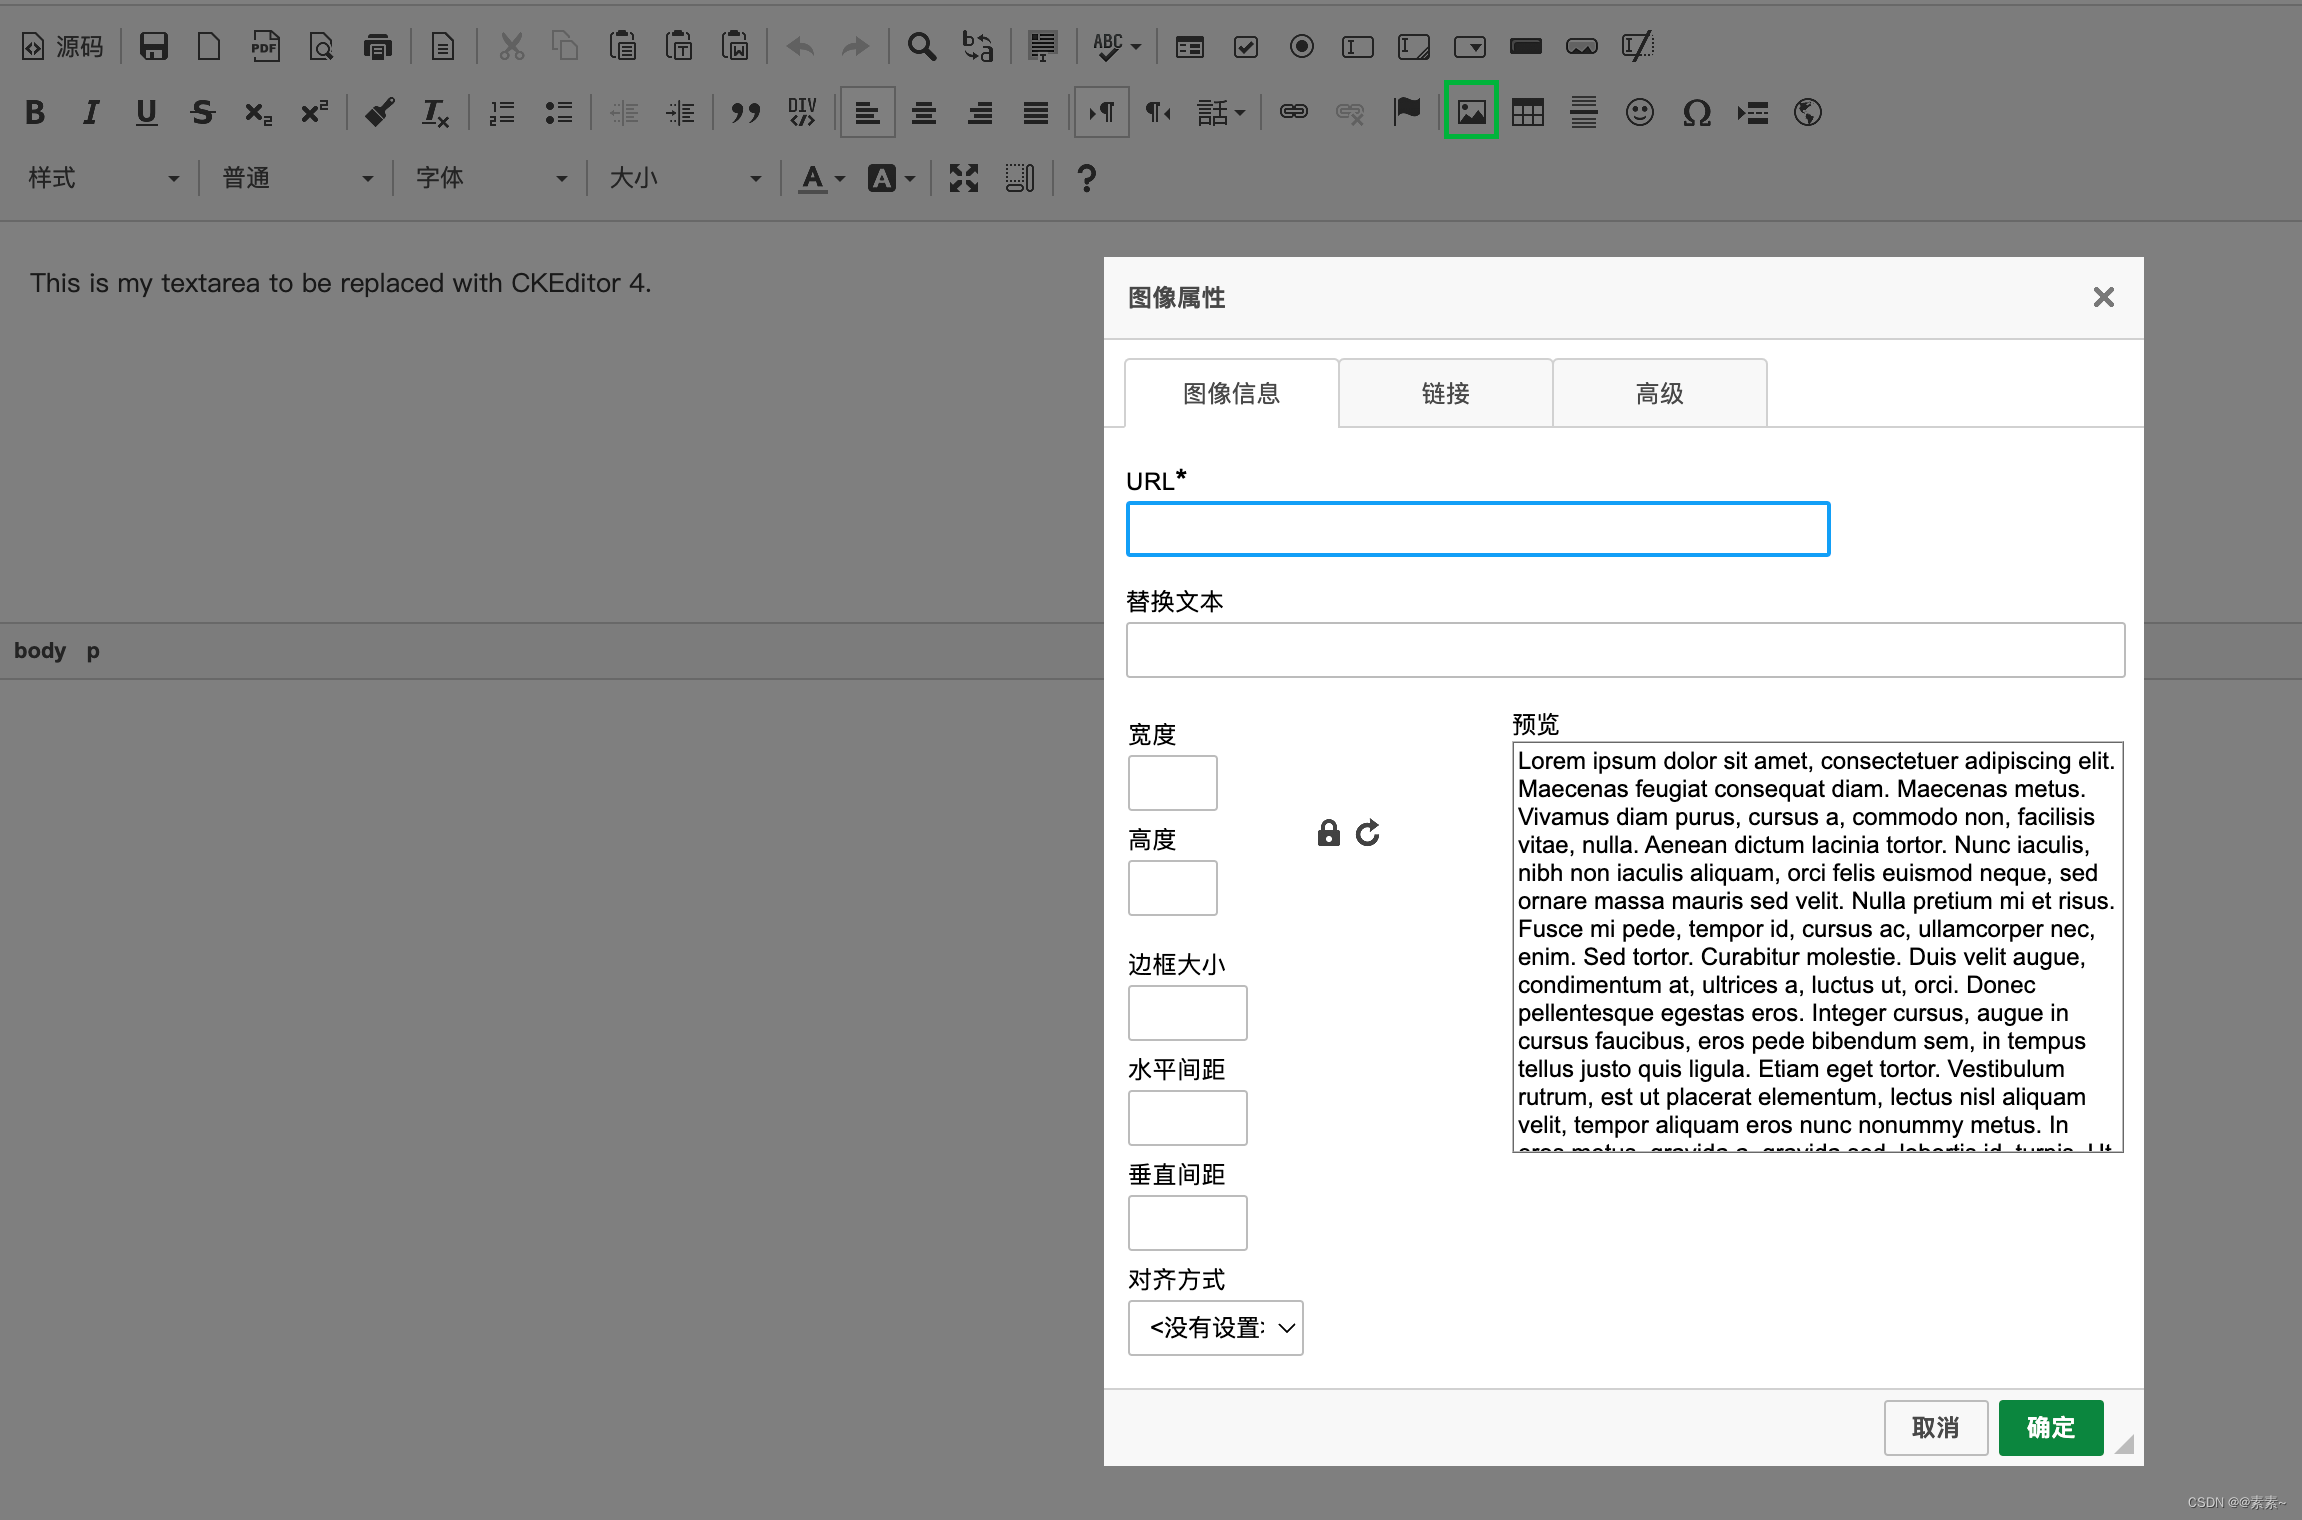Image resolution: width=2302 pixels, height=1520 pixels.
Task: Insert a table
Action: pyautogui.click(x=1527, y=112)
